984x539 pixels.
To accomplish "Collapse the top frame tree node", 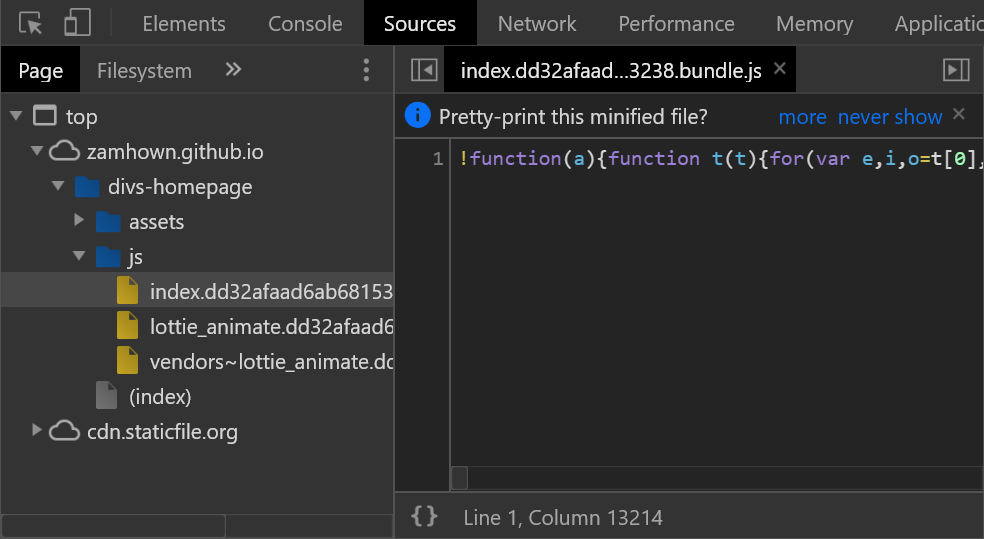I will point(16,115).
